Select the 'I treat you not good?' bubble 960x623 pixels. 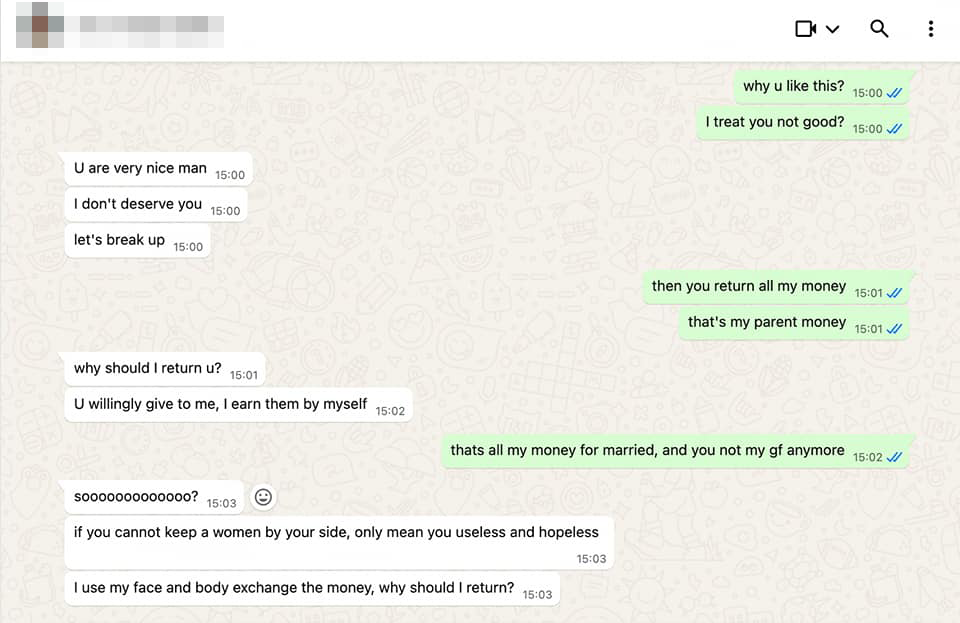point(803,123)
